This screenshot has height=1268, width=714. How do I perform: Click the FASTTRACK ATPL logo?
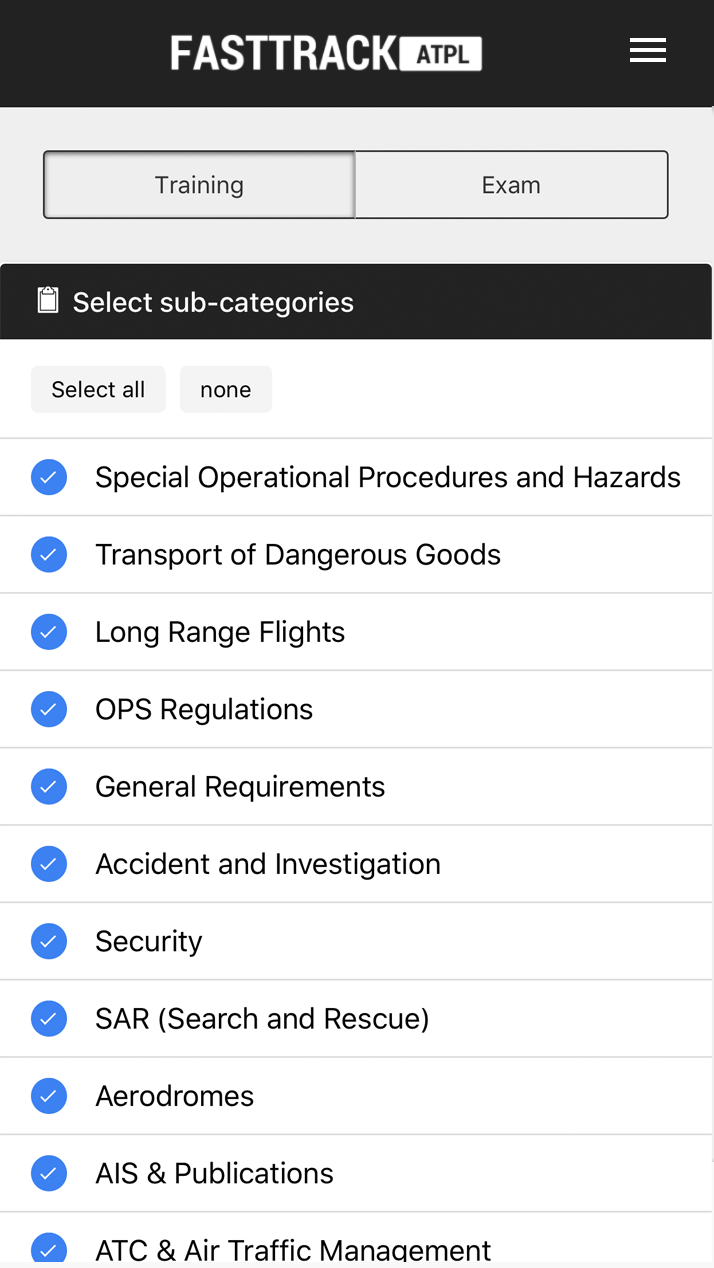coord(326,53)
